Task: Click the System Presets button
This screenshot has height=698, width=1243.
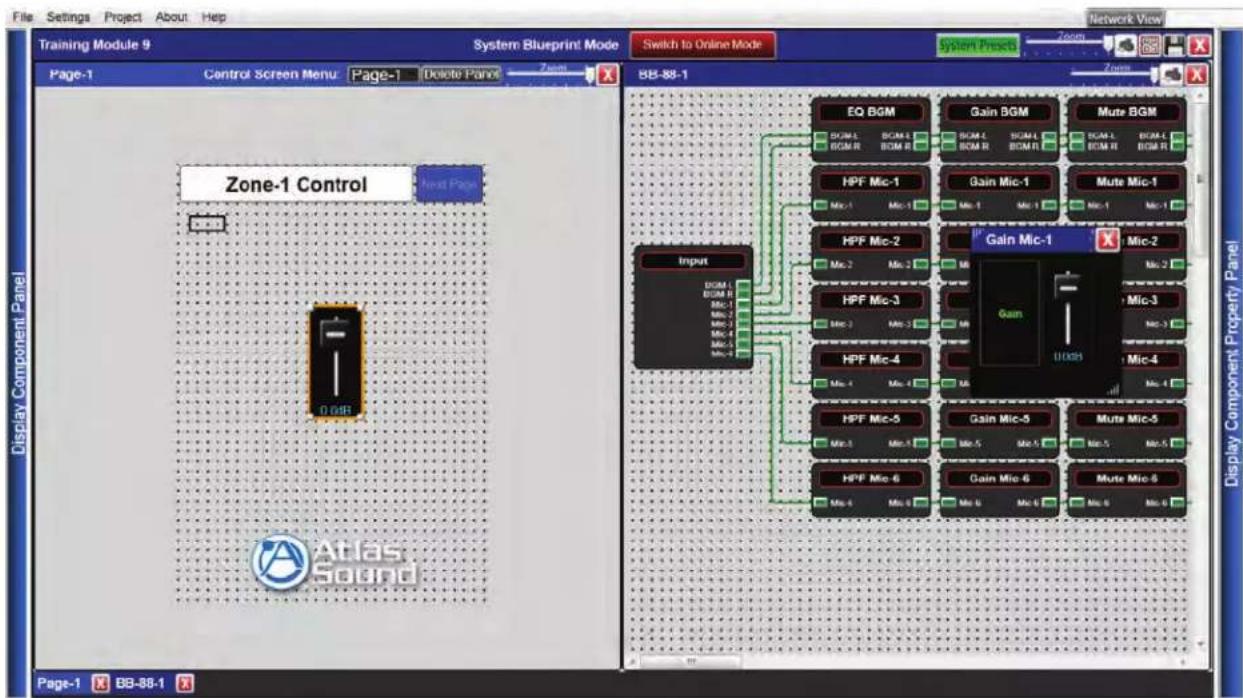Action: 976,46
